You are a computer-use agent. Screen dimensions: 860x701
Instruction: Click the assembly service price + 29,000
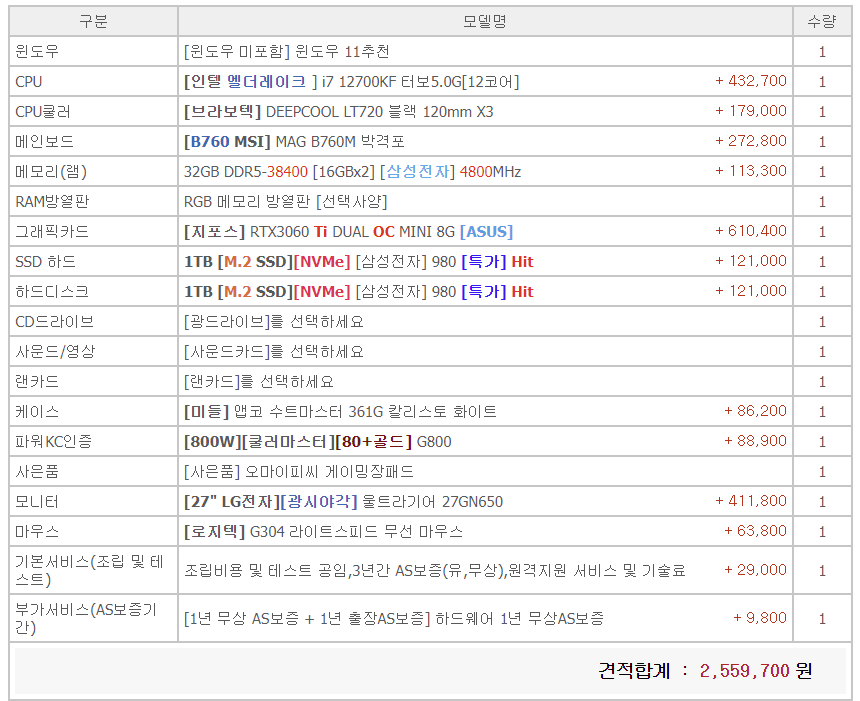755,570
